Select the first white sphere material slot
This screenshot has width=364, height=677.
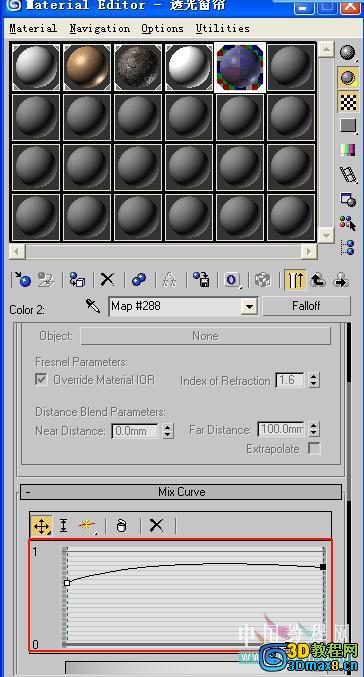click(36, 67)
